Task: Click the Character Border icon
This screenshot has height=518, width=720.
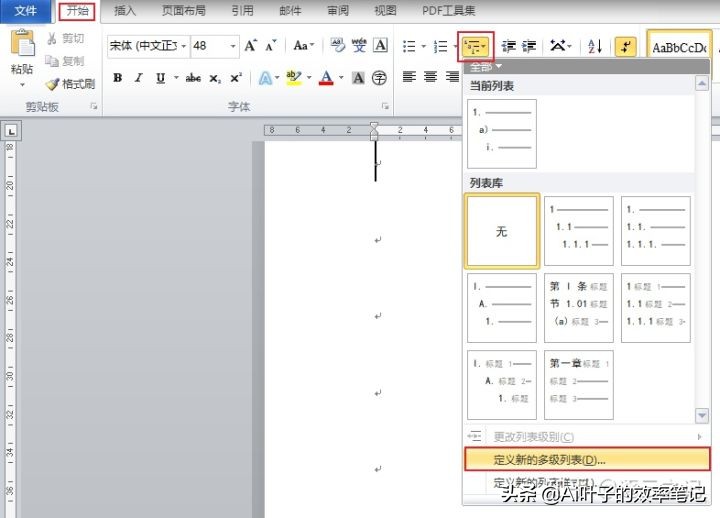Action: pos(380,45)
